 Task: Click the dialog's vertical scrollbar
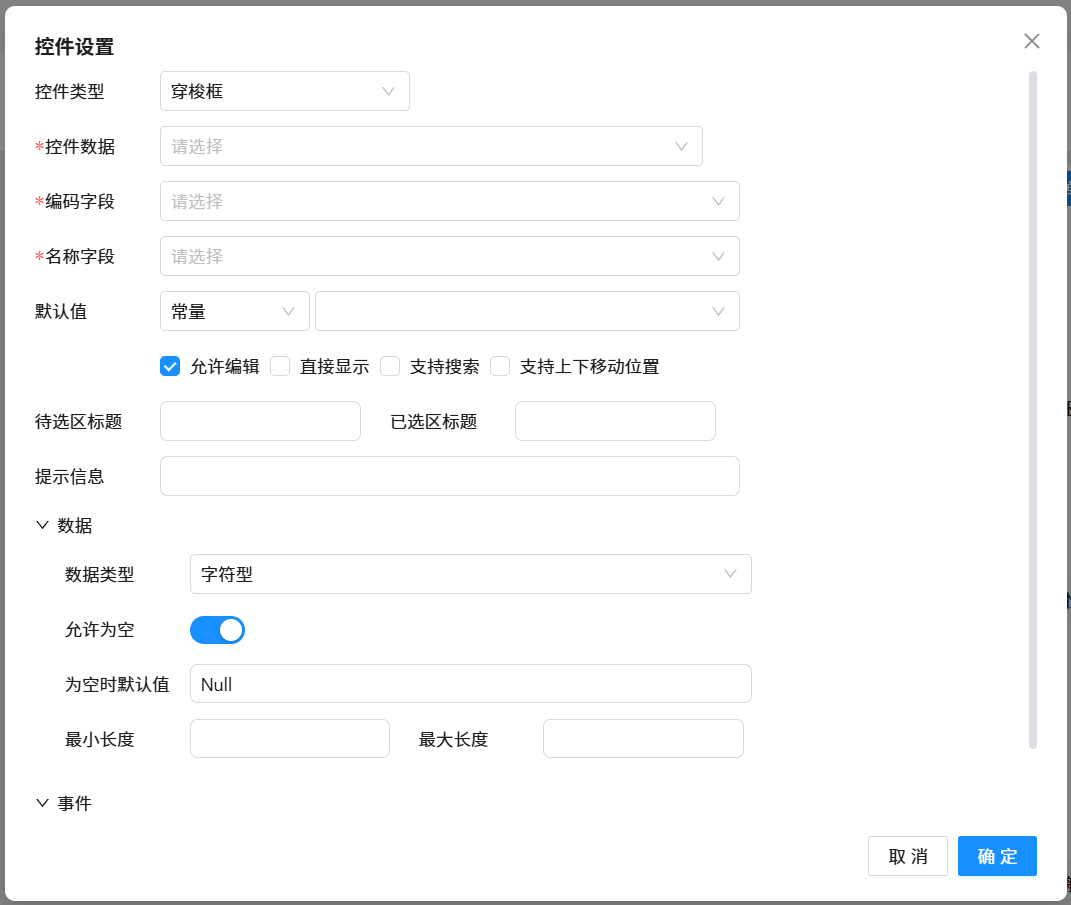pos(1033,410)
